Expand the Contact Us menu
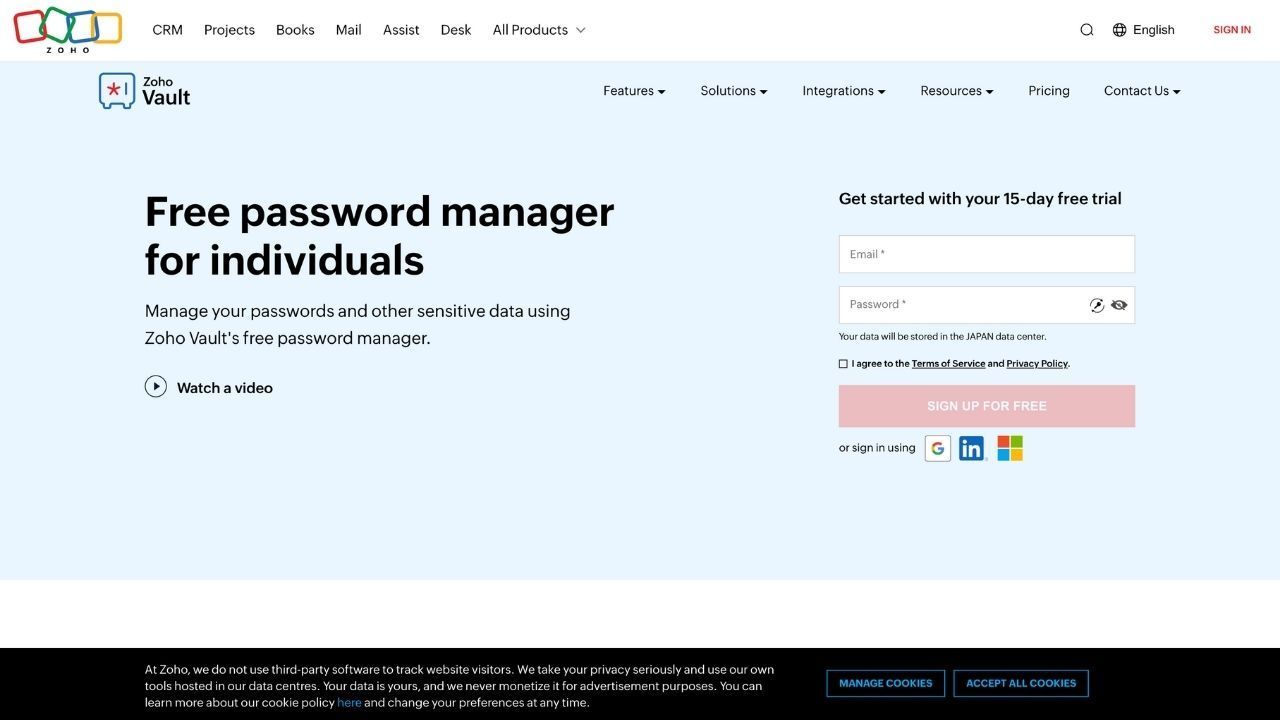This screenshot has width=1280, height=720. tap(1142, 91)
